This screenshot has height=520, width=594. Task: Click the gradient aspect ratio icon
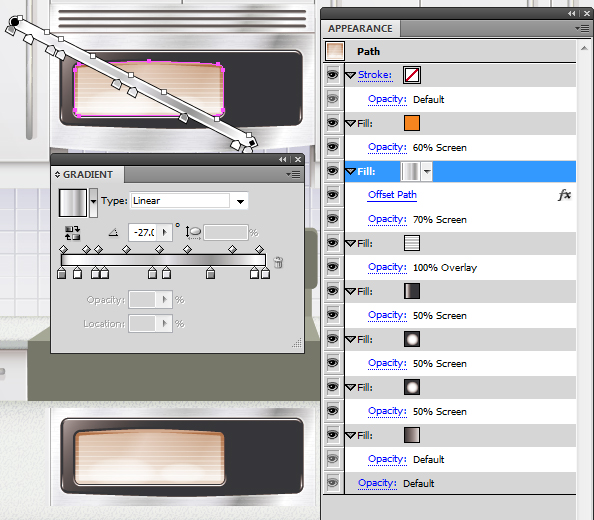point(193,232)
